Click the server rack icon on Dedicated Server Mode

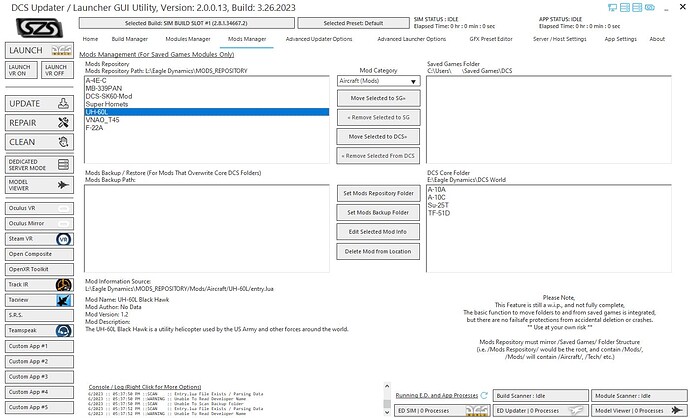[63, 165]
